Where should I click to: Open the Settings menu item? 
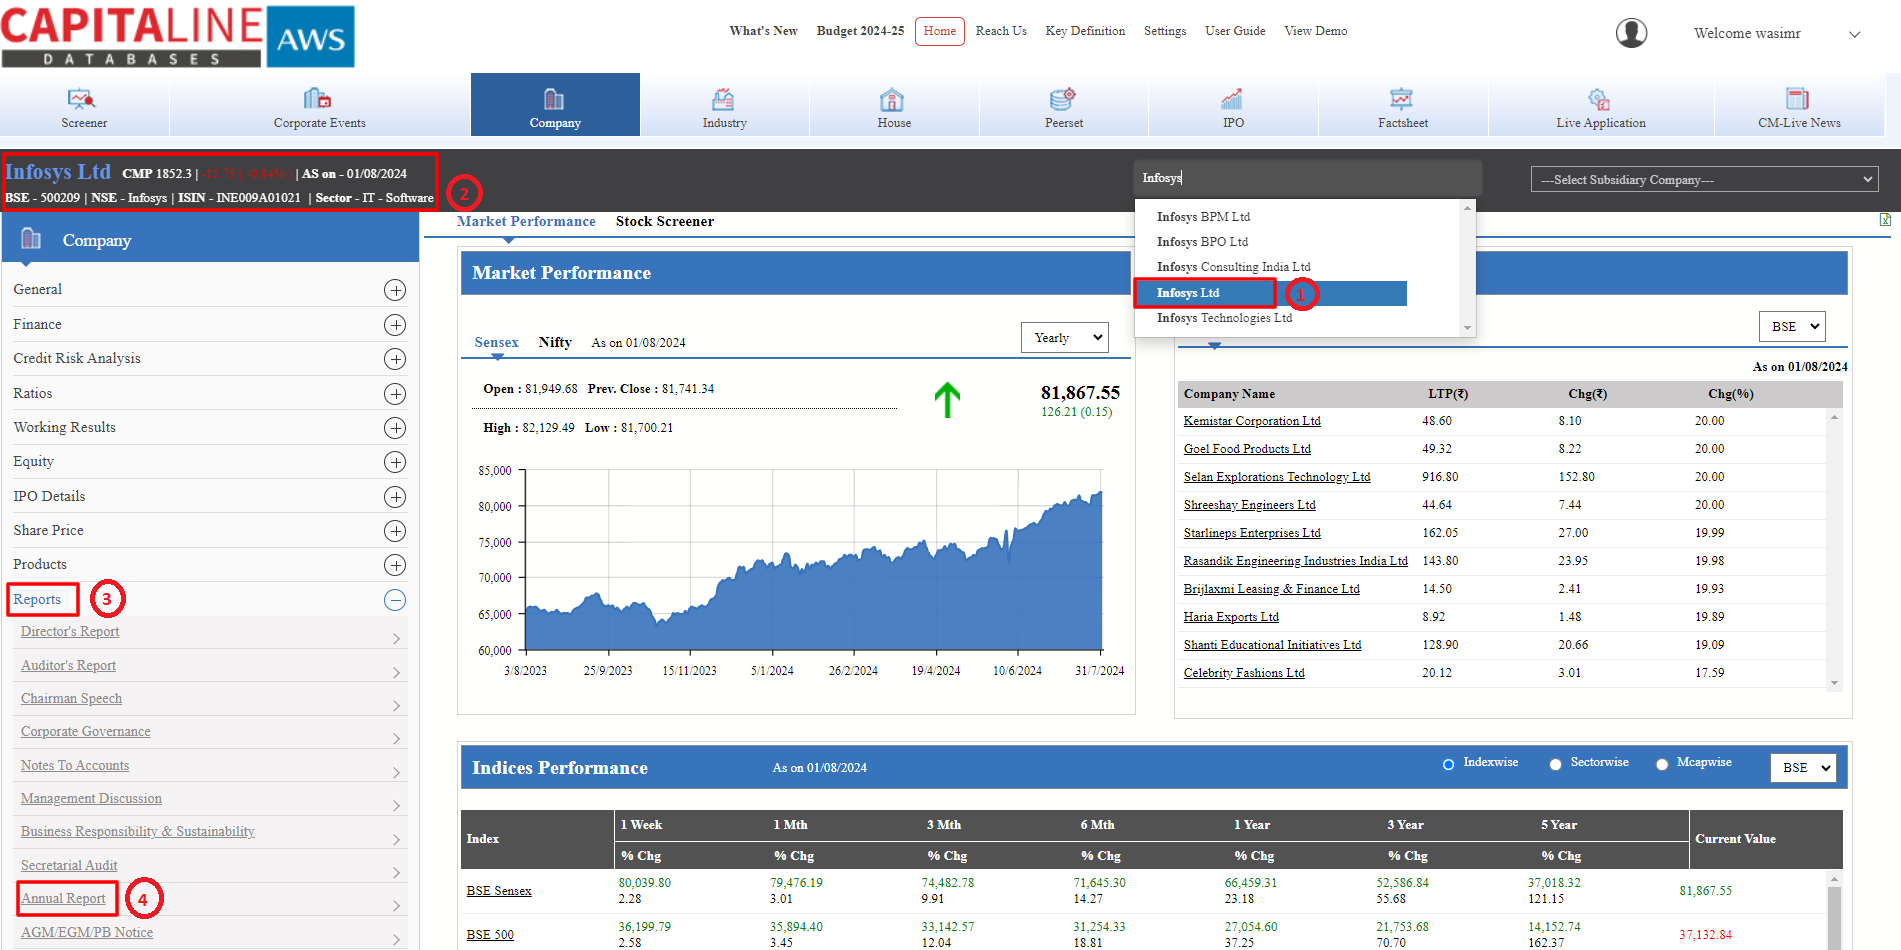point(1165,31)
